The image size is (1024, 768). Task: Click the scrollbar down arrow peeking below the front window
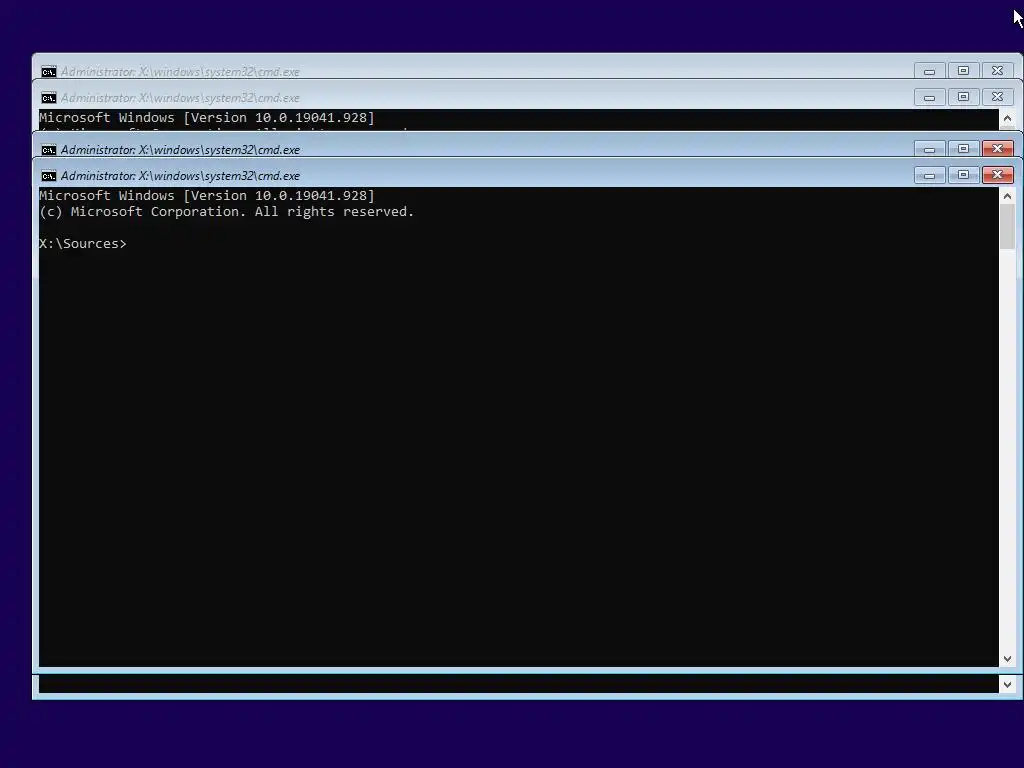(1007, 684)
